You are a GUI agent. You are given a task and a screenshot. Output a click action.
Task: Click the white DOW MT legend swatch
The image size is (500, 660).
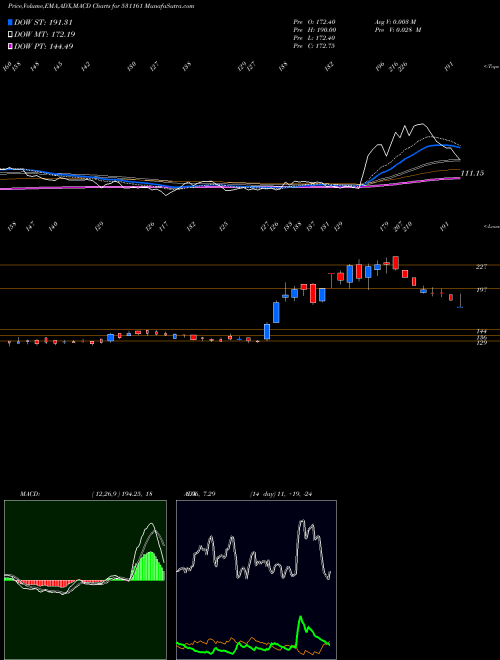point(10,34)
